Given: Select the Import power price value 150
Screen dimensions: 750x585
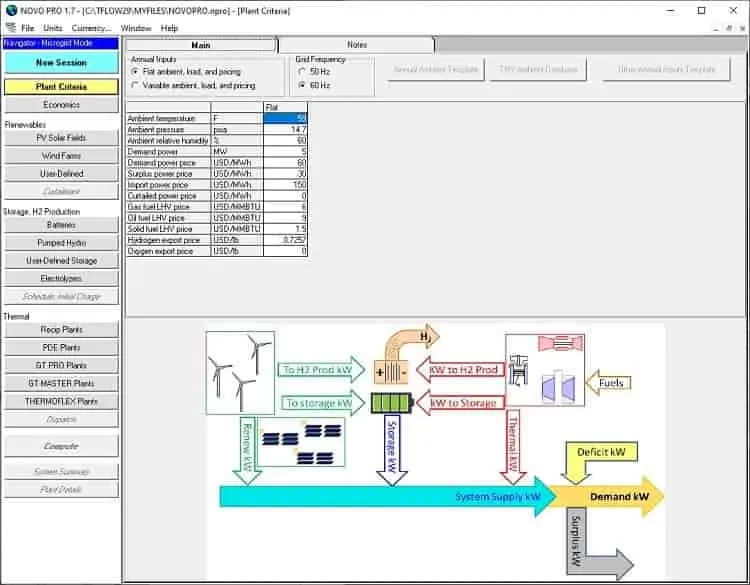Looking at the screenshot, I should click(x=285, y=185).
